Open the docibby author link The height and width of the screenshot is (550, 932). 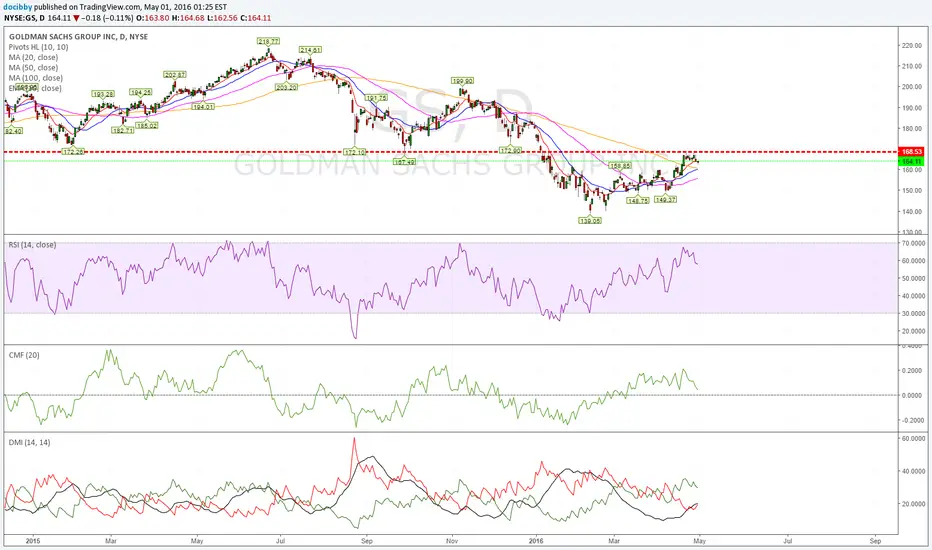pyautogui.click(x=16, y=7)
